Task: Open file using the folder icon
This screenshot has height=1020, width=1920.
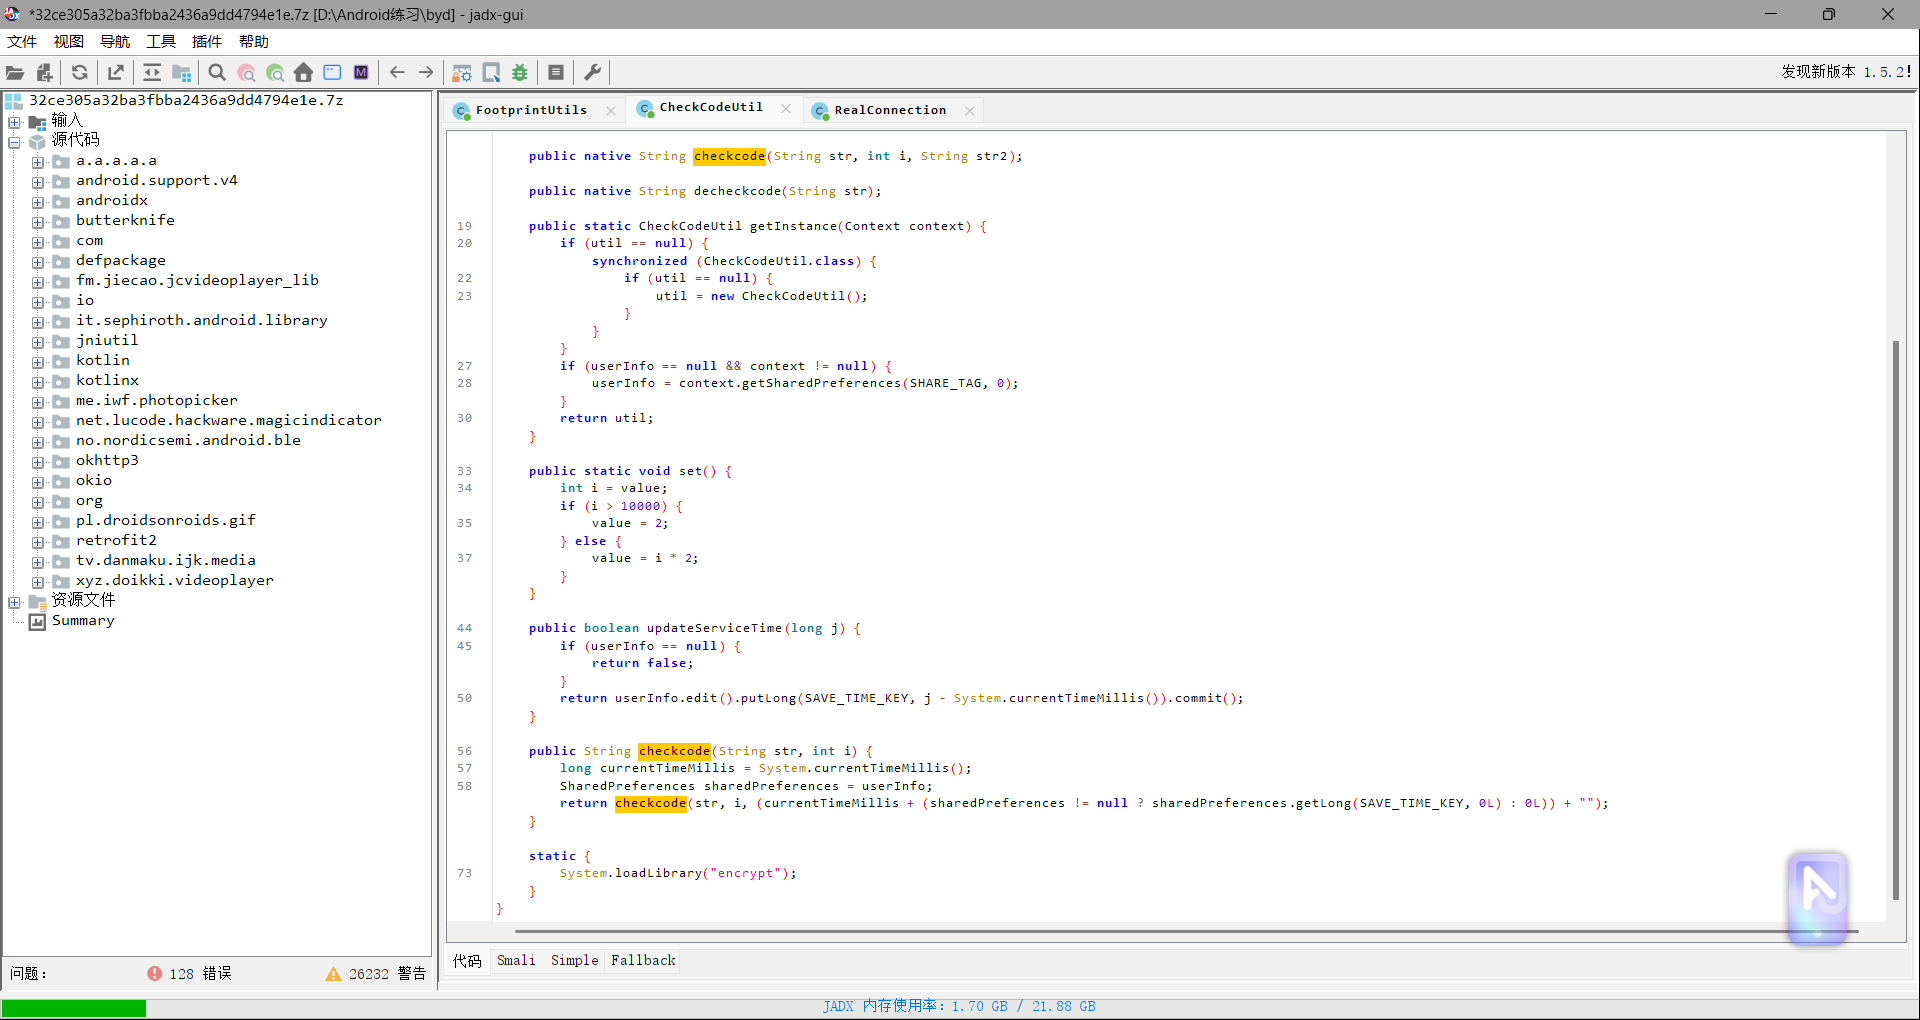Action: coord(15,72)
